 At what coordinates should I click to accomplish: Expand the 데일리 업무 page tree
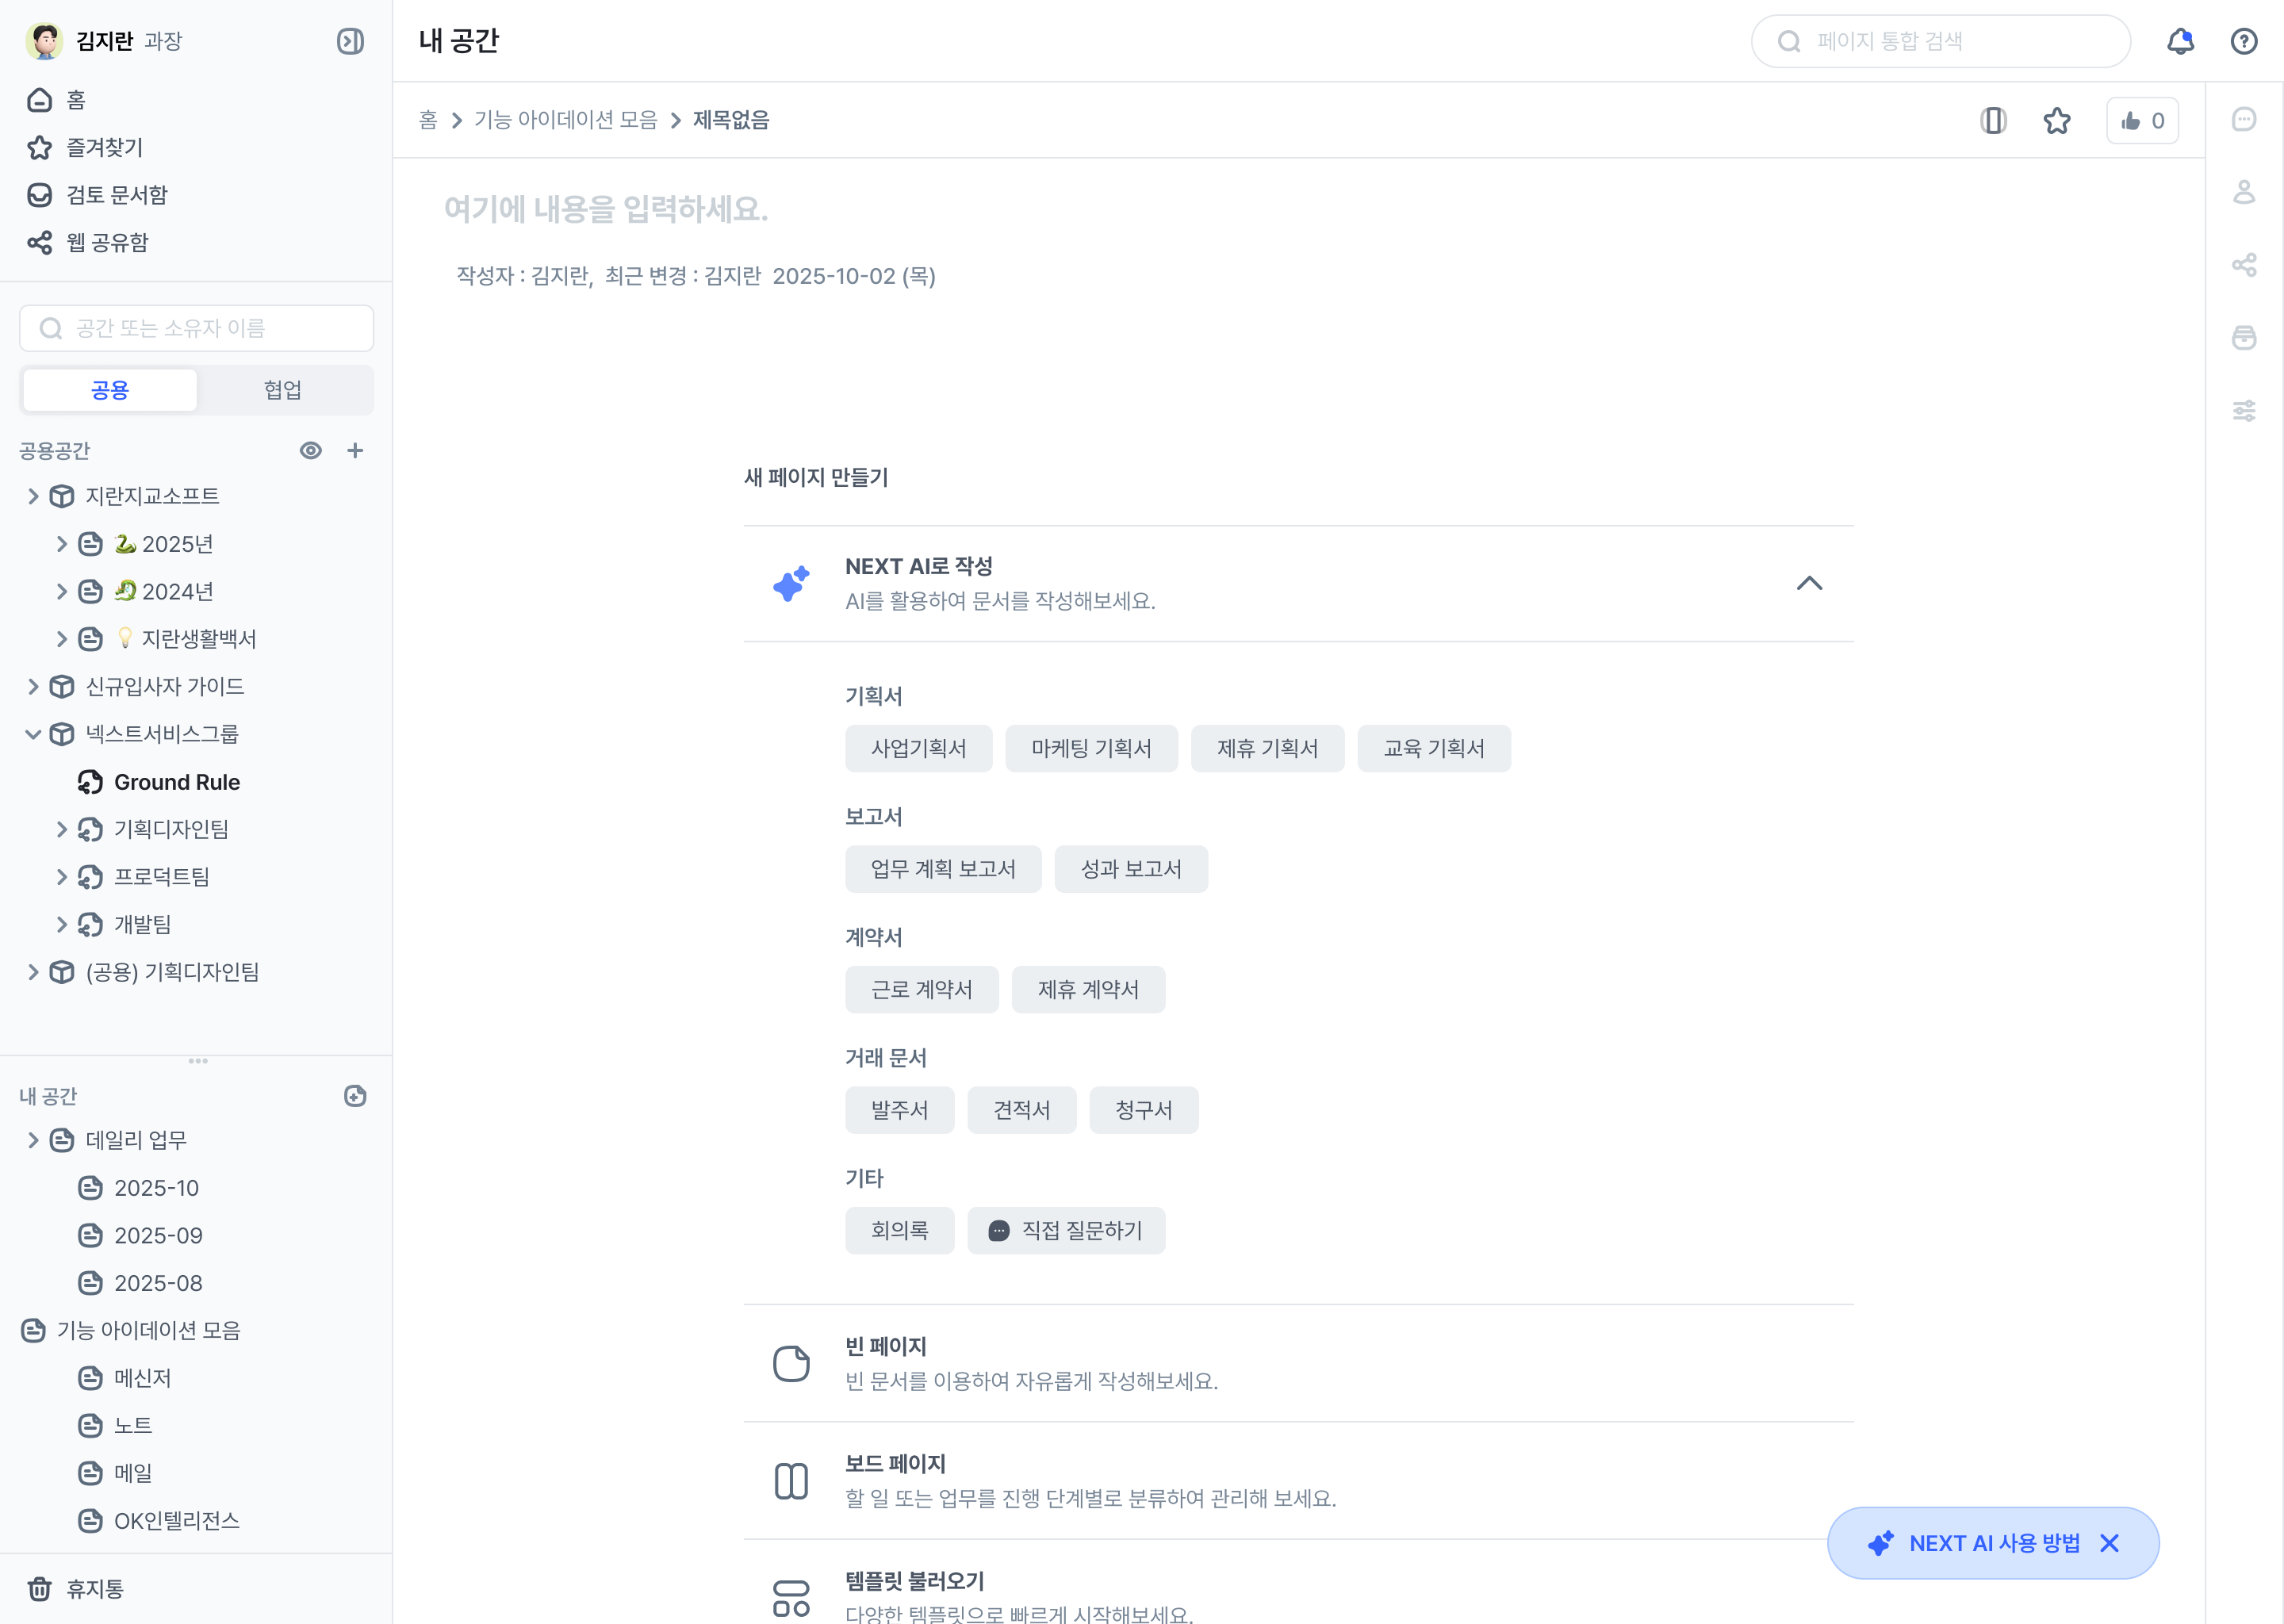pyautogui.click(x=33, y=1141)
